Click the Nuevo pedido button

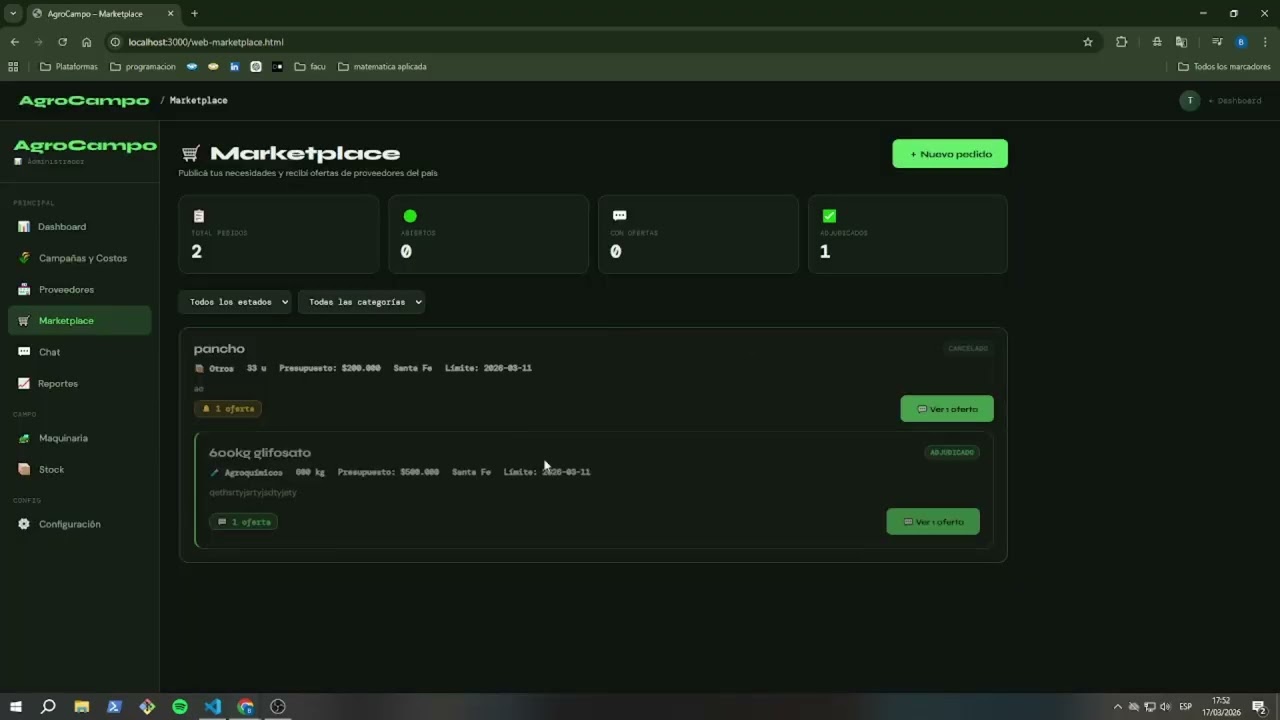pos(950,154)
